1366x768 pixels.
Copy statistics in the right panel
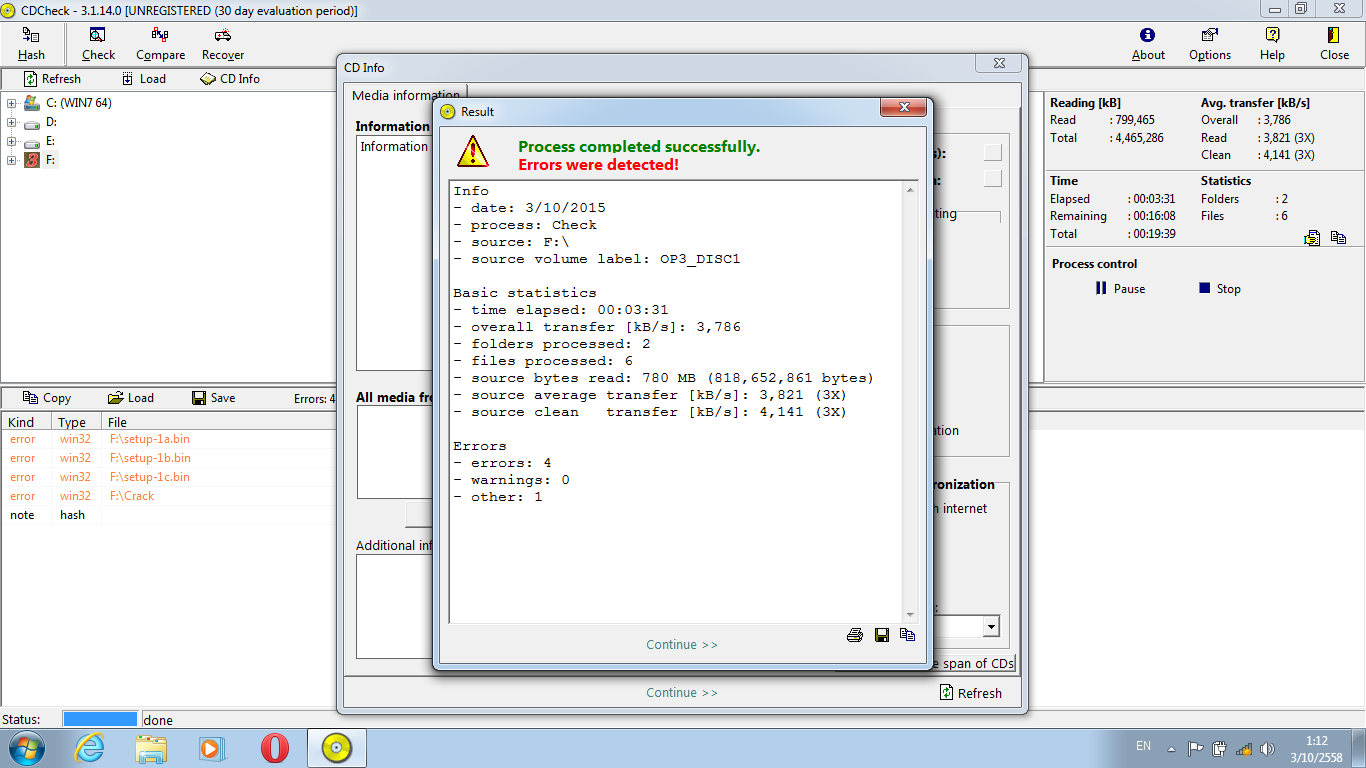[x=1338, y=238]
